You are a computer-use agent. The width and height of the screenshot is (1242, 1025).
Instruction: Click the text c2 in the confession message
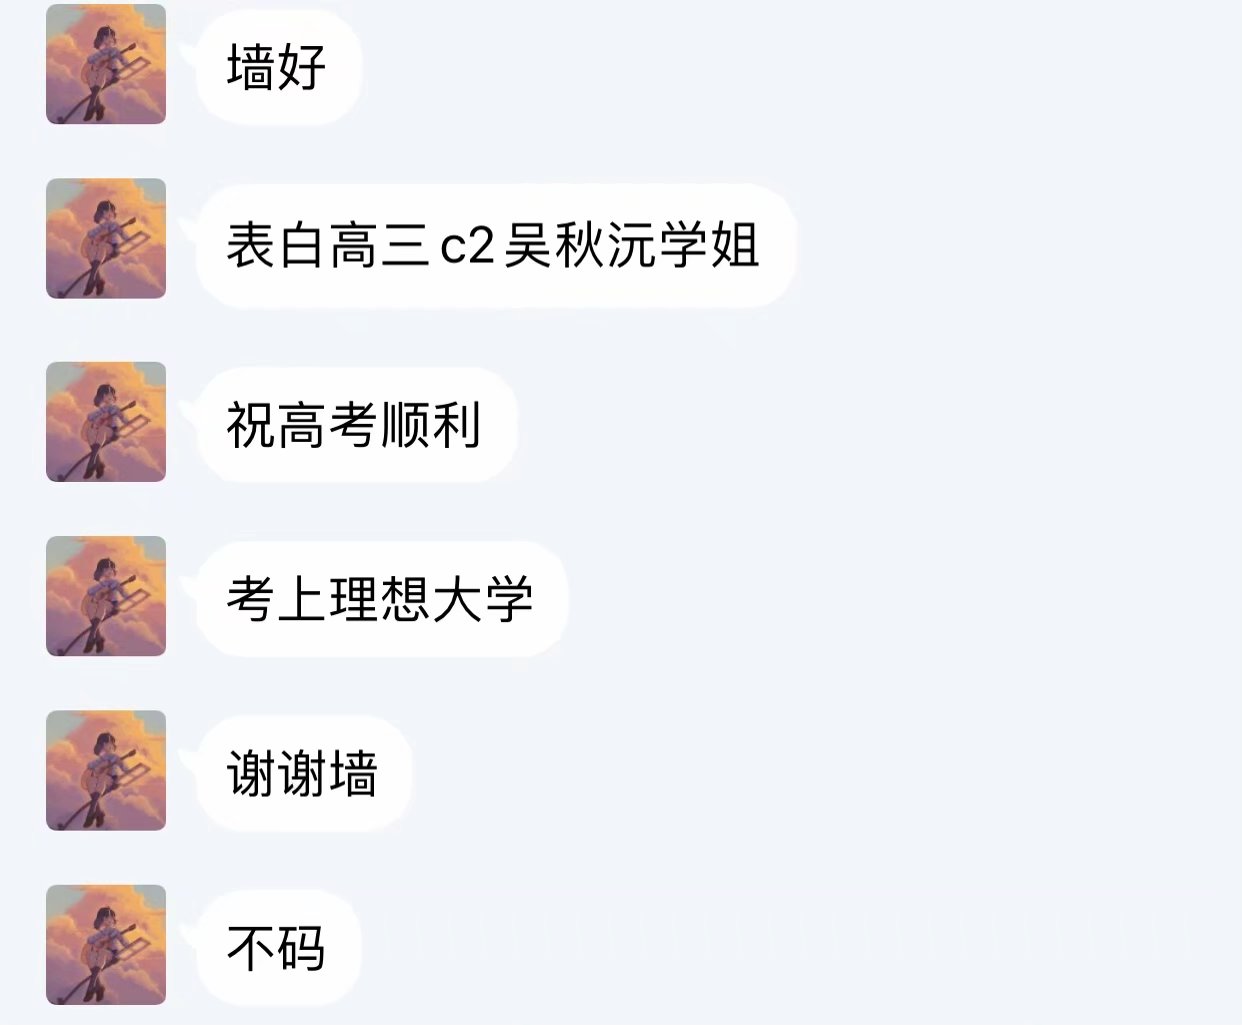tap(467, 246)
